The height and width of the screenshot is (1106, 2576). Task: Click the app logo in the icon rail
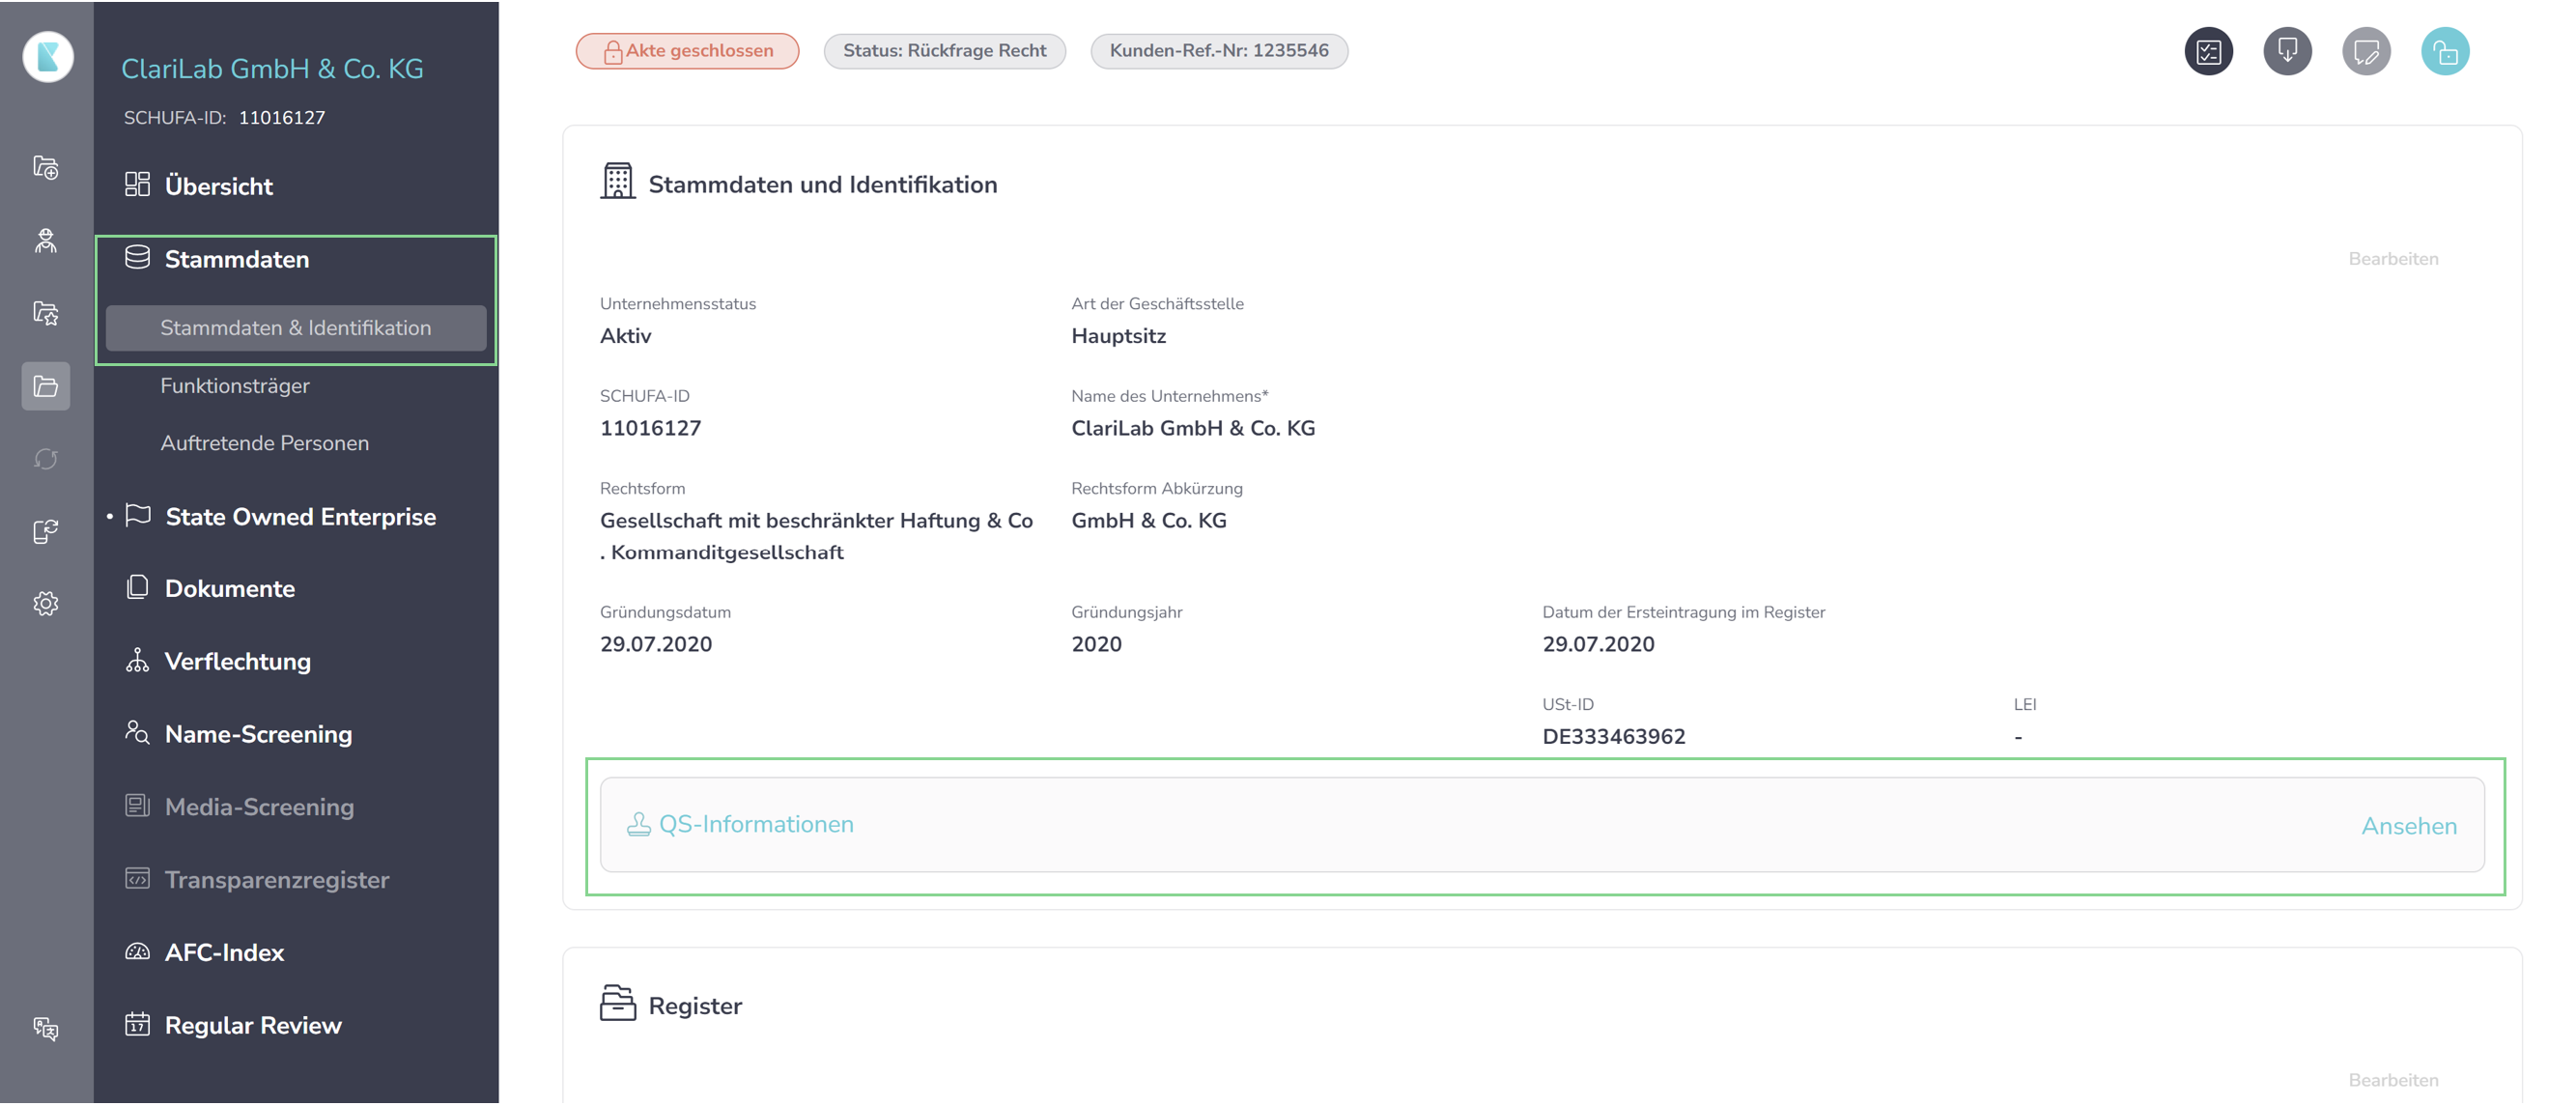[47, 55]
